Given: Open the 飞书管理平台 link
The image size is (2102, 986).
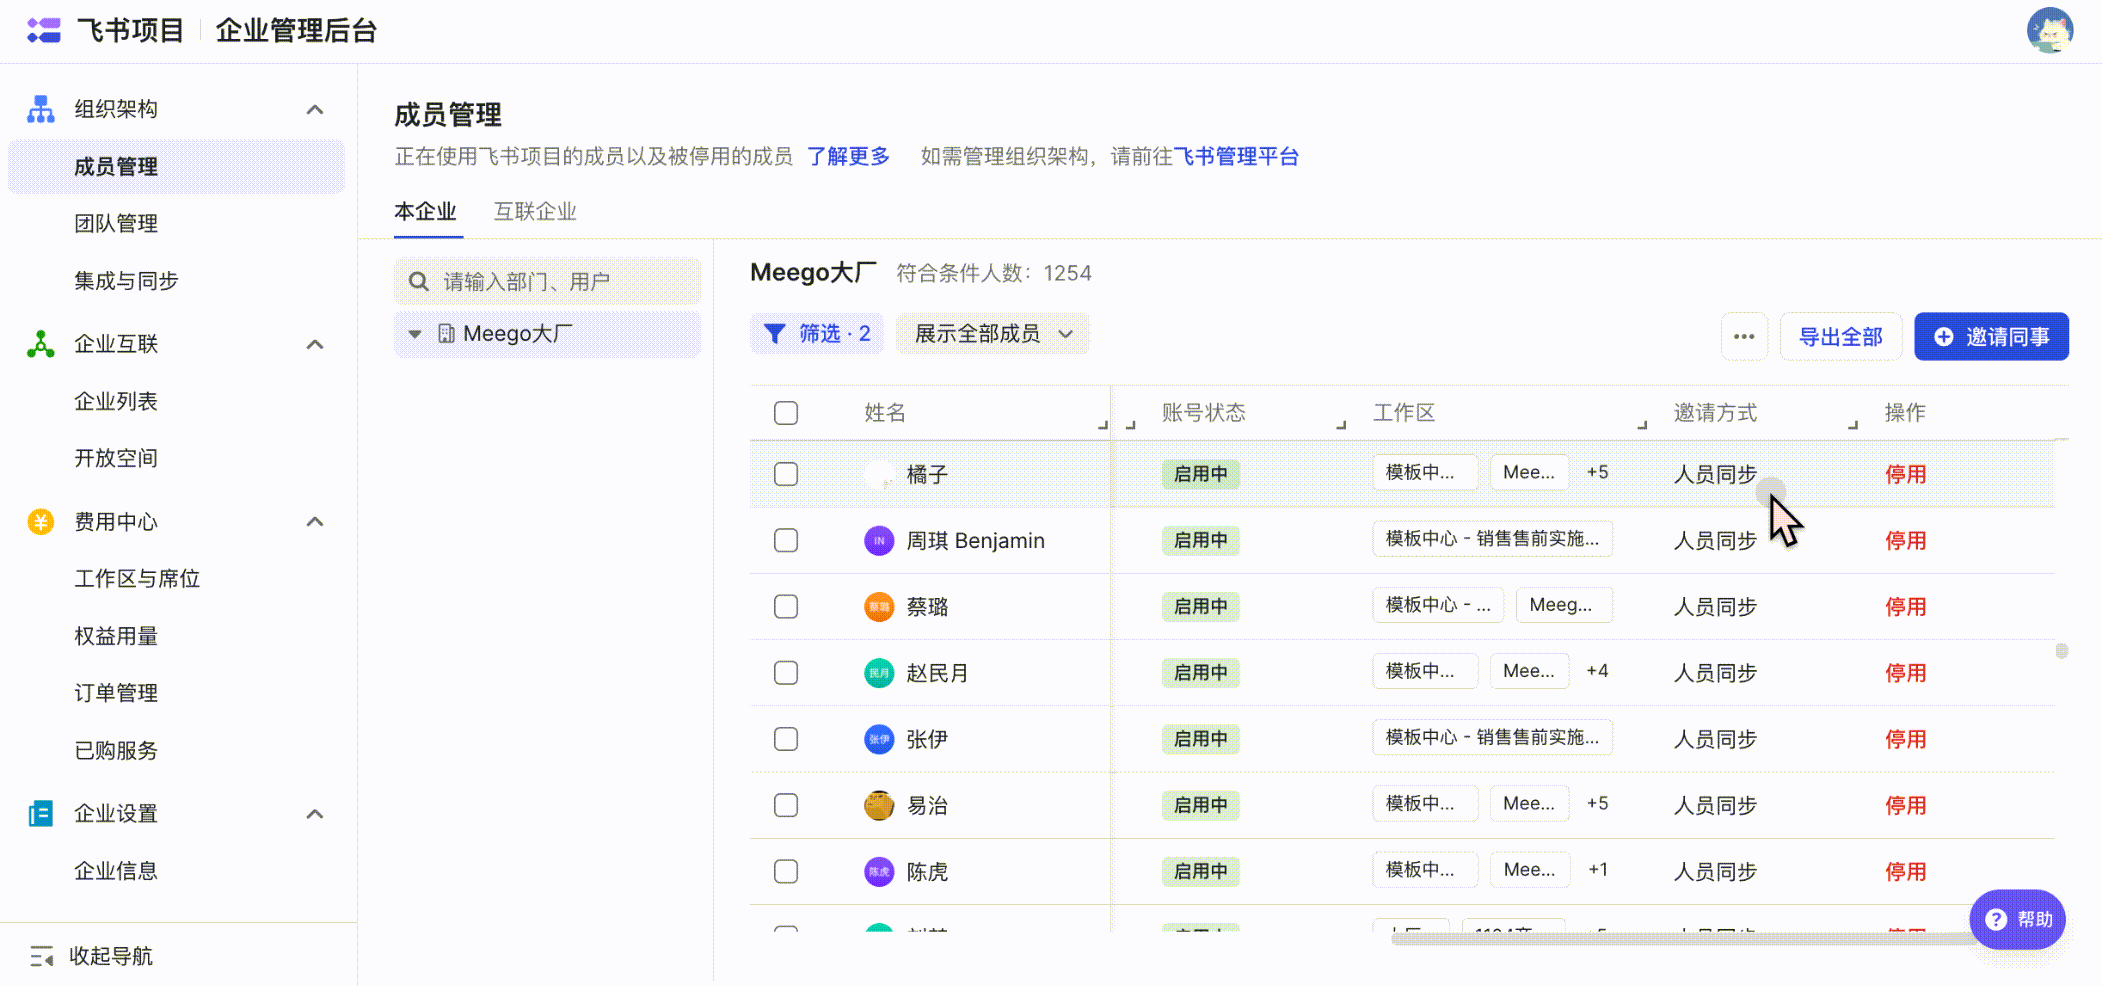Looking at the screenshot, I should point(1236,157).
